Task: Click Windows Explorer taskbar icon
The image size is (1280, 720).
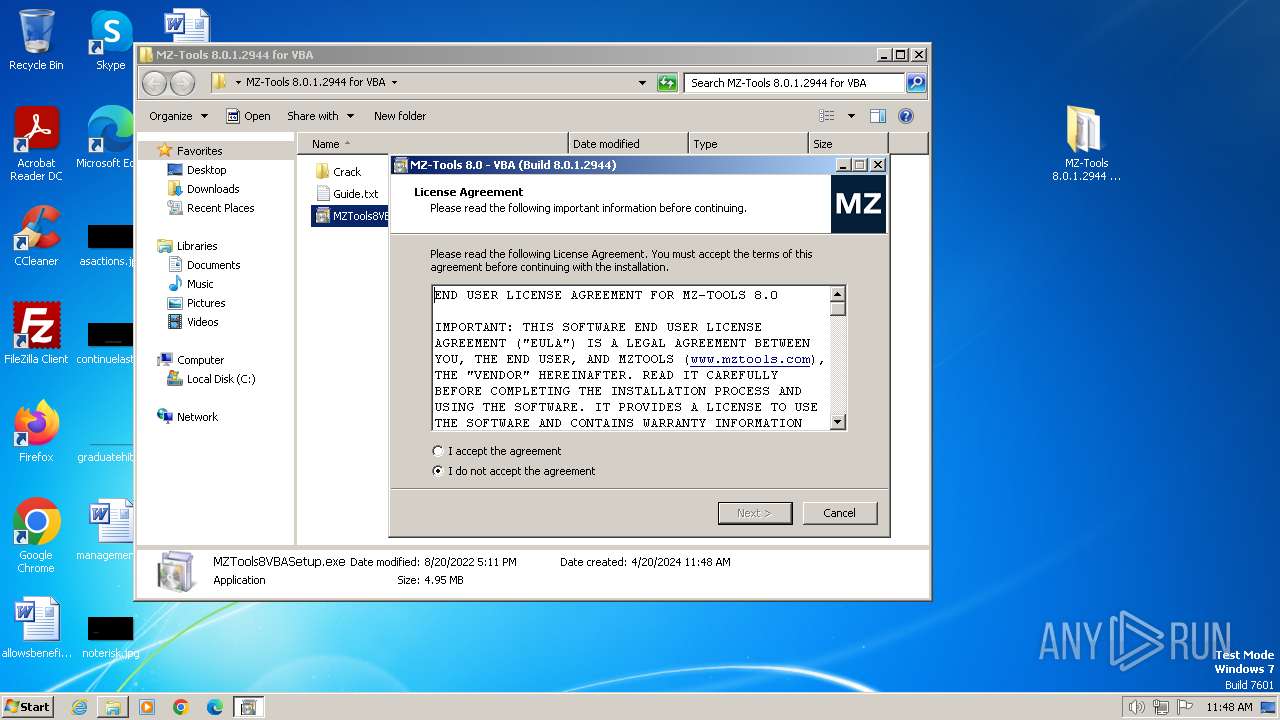Action: pyautogui.click(x=113, y=707)
